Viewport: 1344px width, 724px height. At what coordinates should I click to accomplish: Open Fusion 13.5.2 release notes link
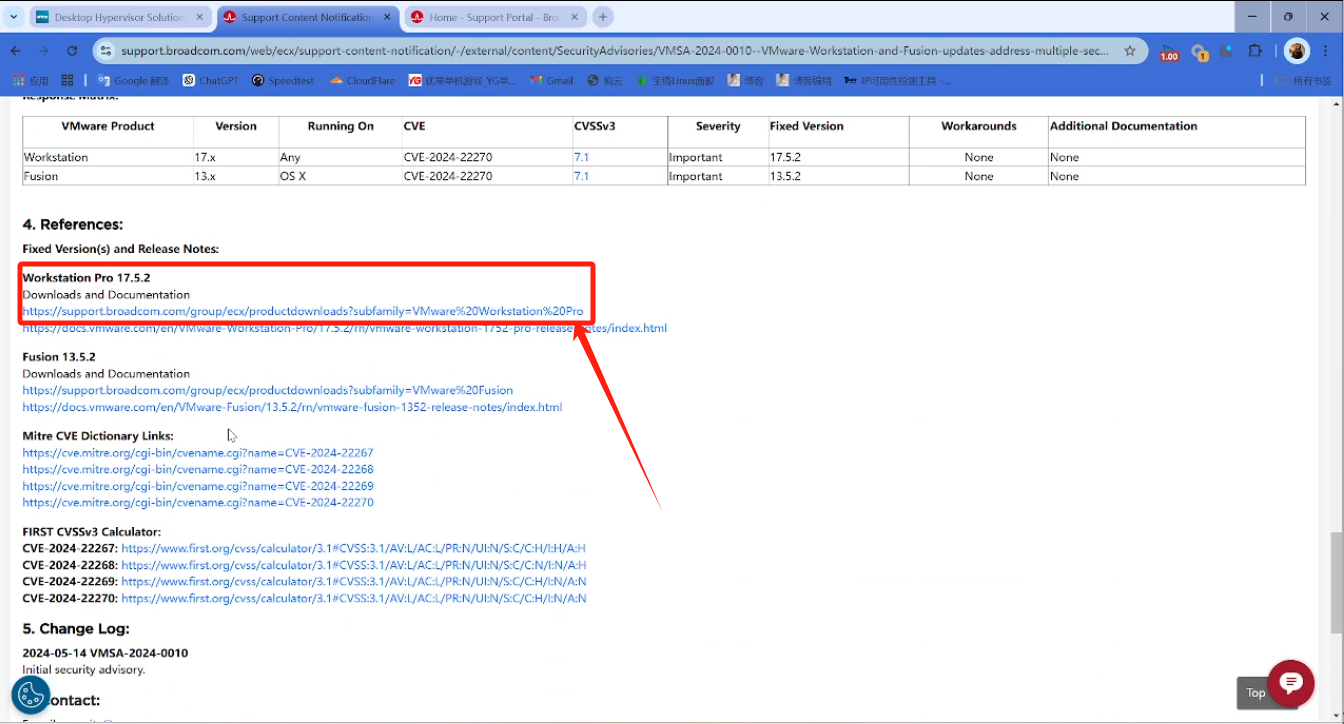coord(292,407)
